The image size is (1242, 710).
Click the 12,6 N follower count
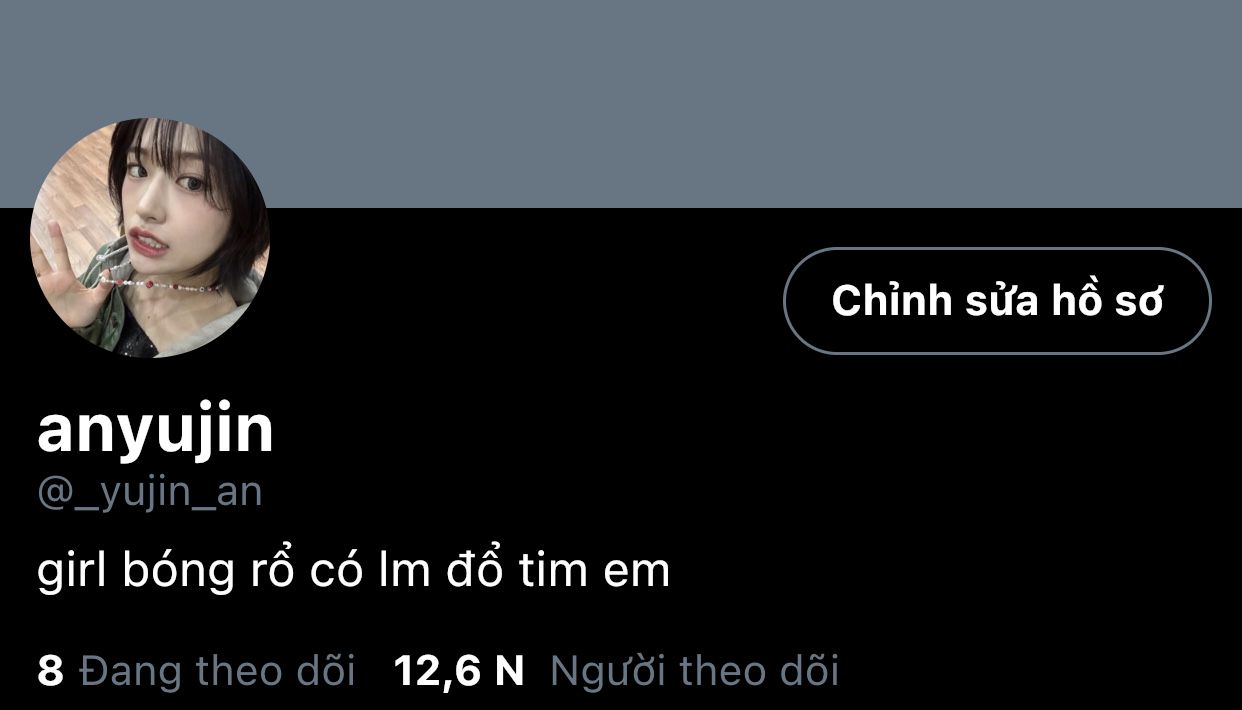coord(459,670)
